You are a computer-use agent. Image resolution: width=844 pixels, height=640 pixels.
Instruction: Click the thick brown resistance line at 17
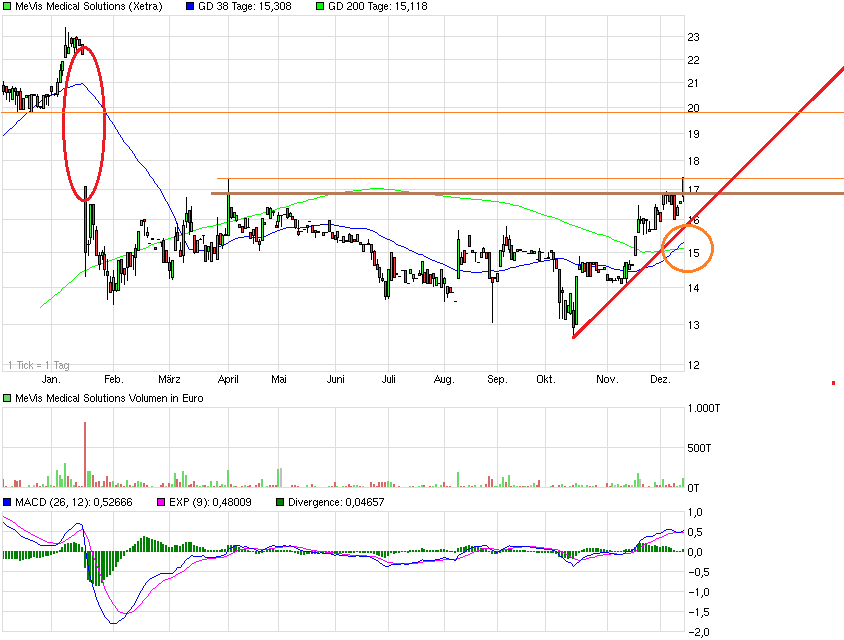pos(450,193)
